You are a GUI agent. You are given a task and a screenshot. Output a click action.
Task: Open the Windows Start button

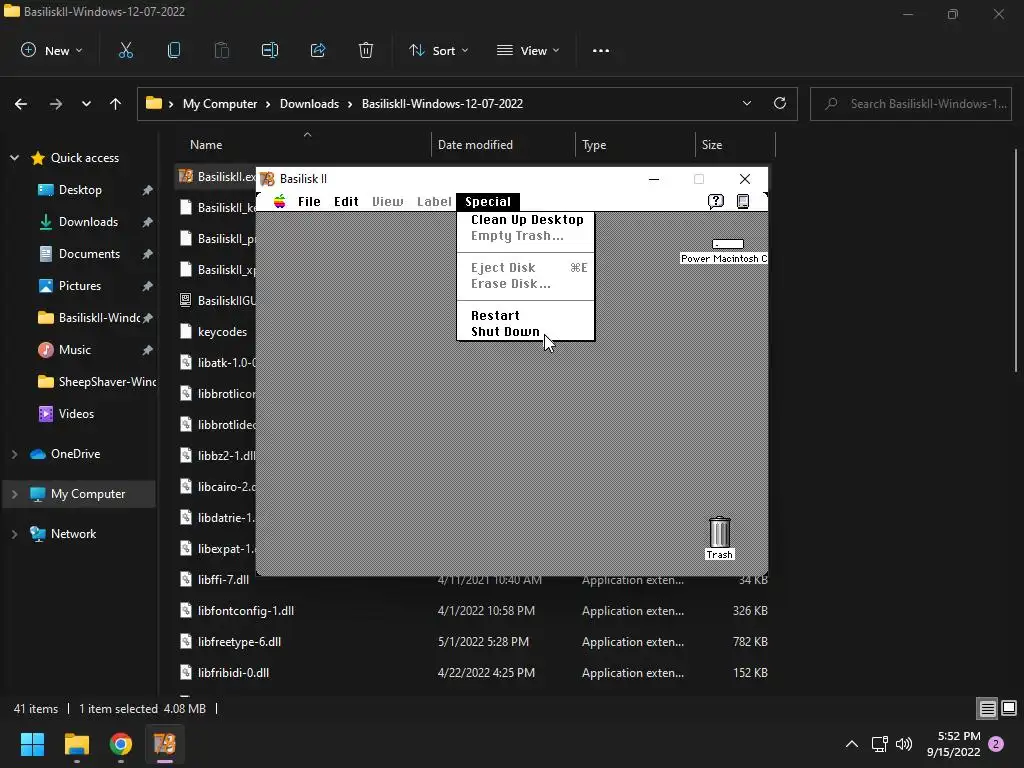(x=32, y=744)
